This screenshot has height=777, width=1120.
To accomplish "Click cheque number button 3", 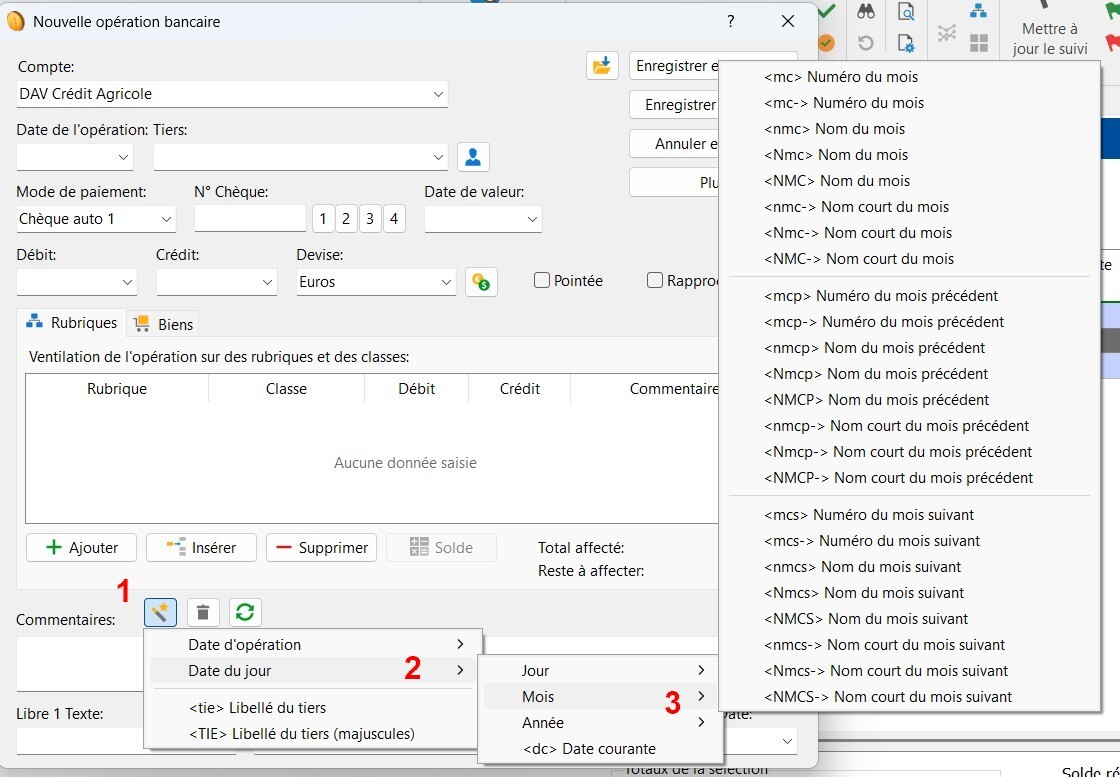I will pyautogui.click(x=370, y=219).
